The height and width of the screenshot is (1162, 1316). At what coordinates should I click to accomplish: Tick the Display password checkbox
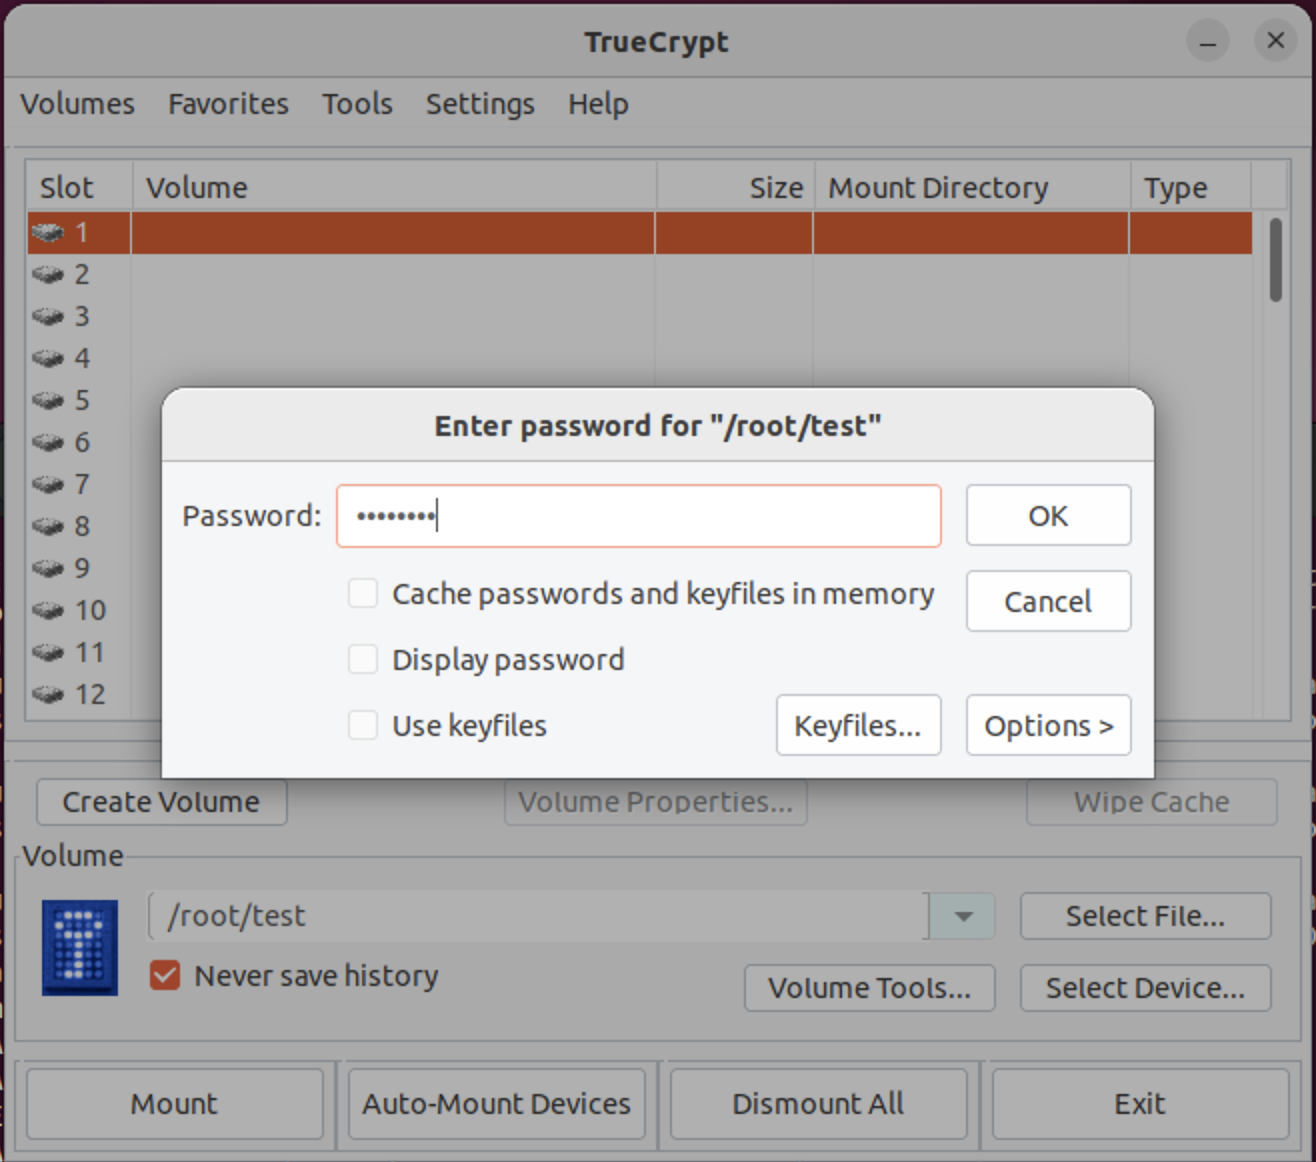pyautogui.click(x=363, y=659)
